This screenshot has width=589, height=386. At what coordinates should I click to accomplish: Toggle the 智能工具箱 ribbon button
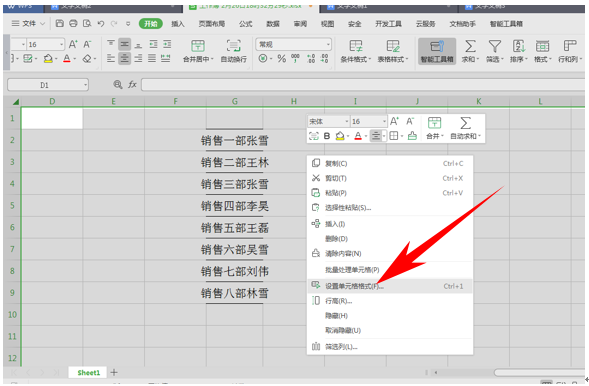pyautogui.click(x=437, y=51)
